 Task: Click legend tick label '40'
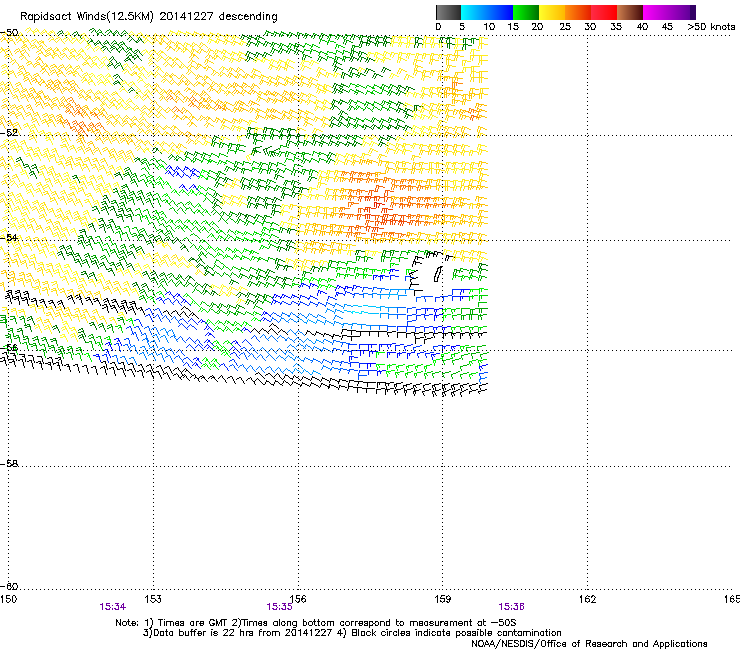[x=642, y=27]
